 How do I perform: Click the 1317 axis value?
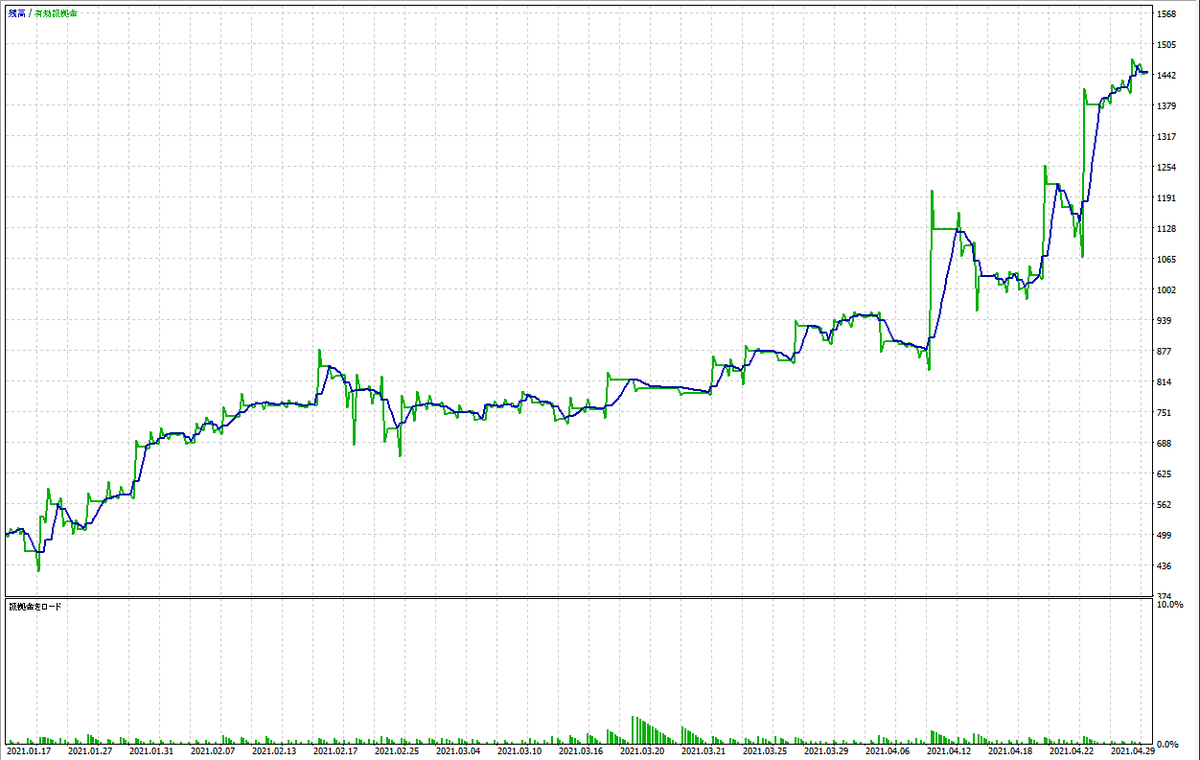[x=1167, y=137]
